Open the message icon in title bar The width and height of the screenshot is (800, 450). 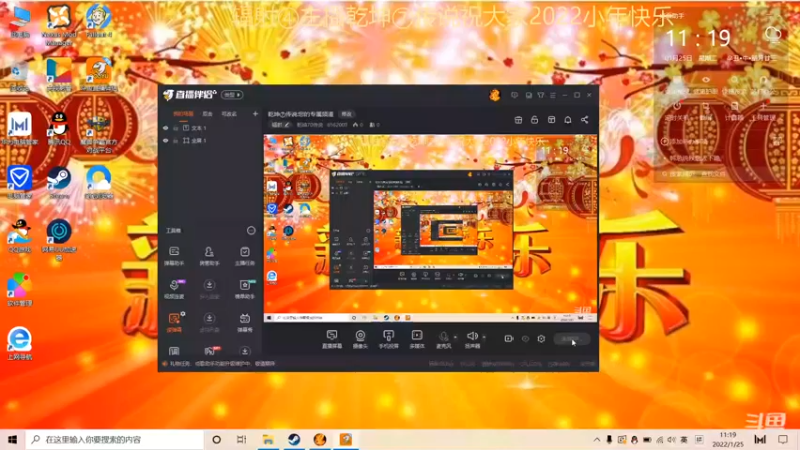pos(514,95)
